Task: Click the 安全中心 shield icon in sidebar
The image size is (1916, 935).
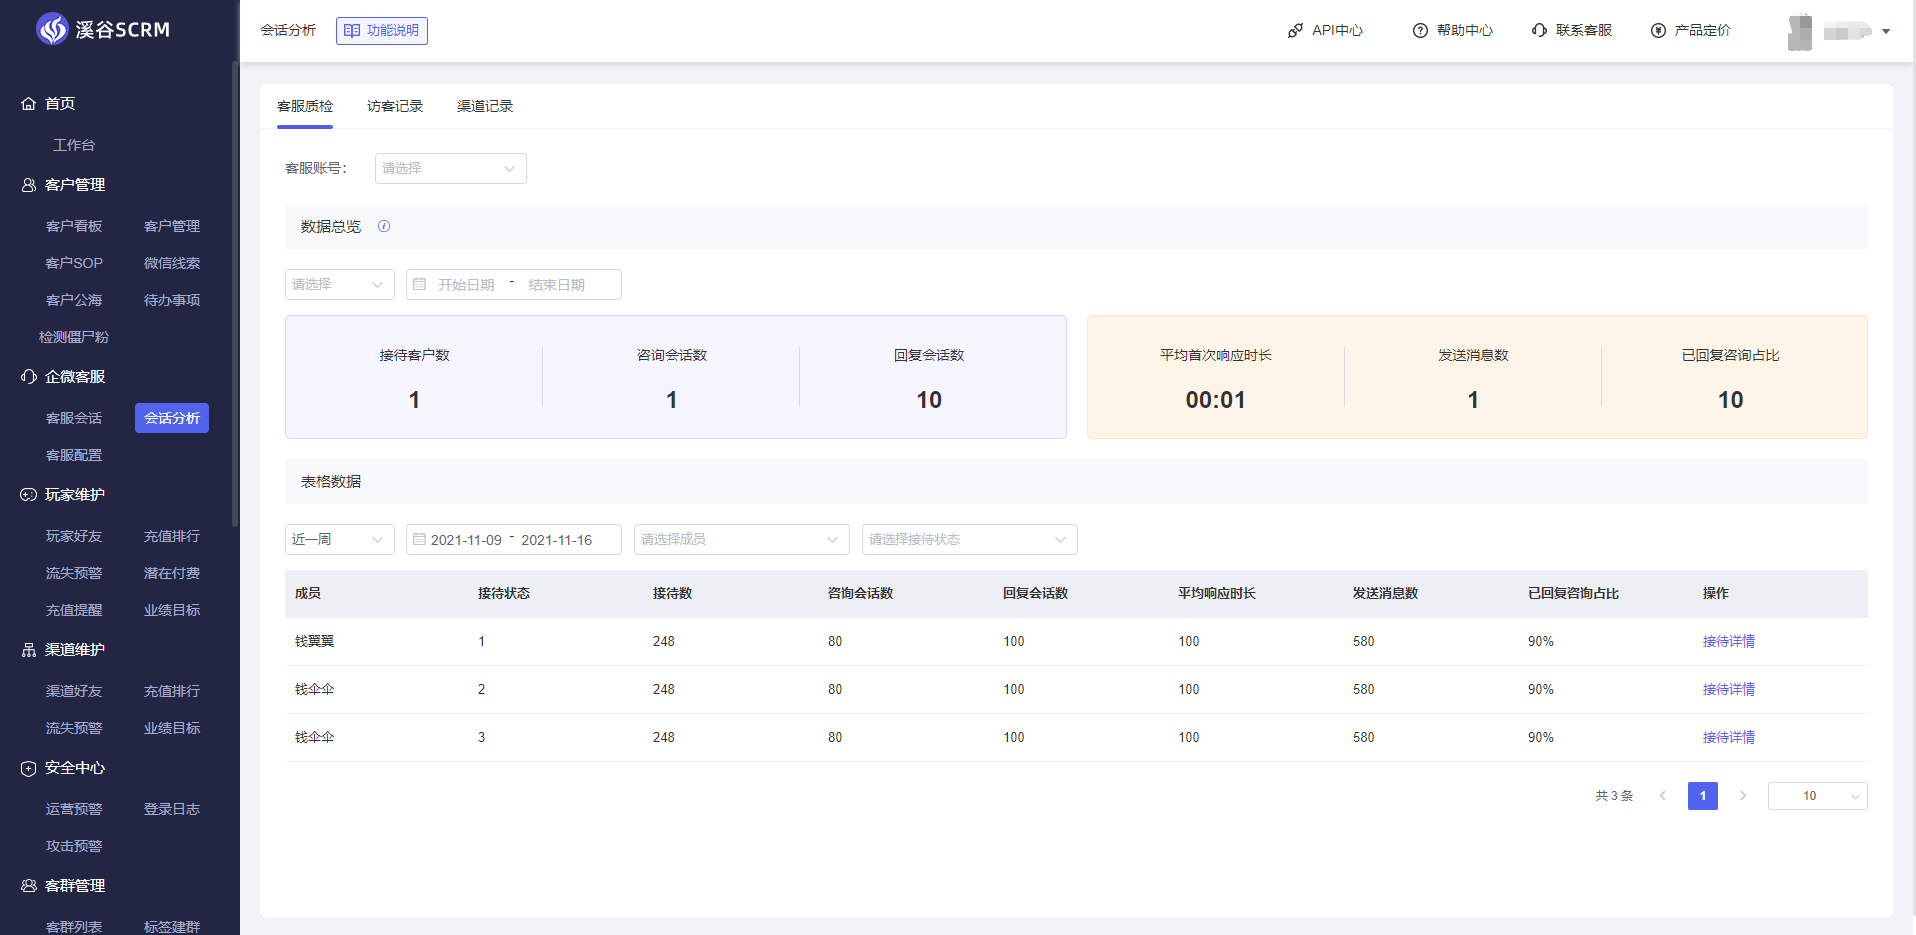Action: coord(29,768)
